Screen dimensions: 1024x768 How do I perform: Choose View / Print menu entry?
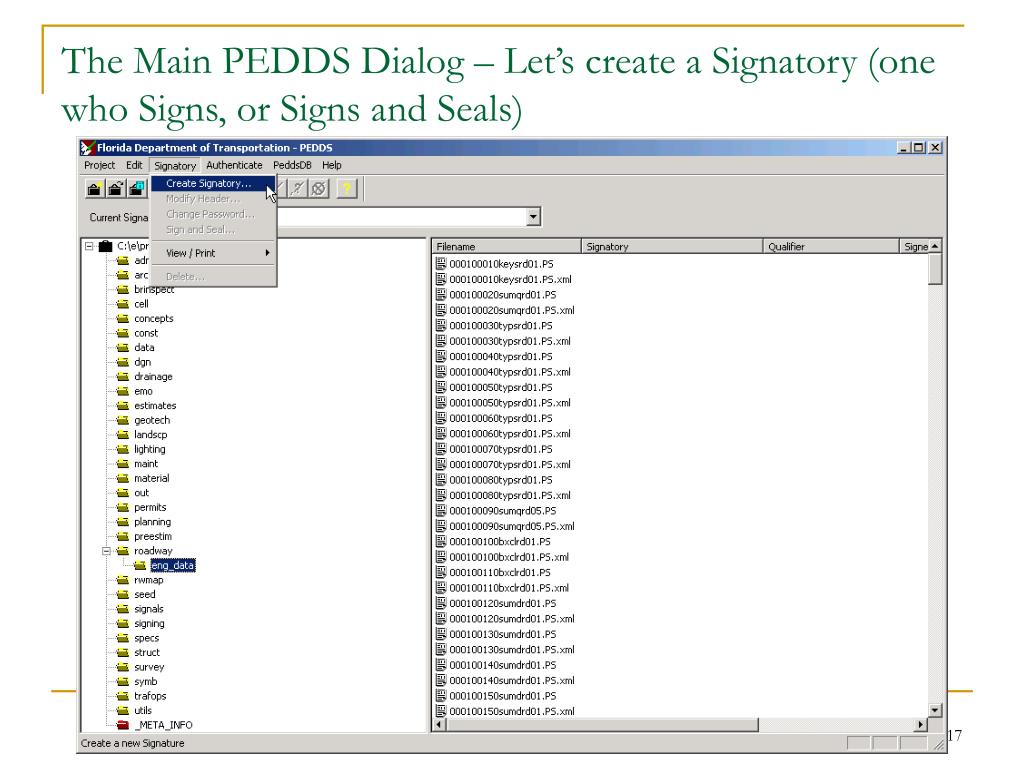pyautogui.click(x=213, y=253)
